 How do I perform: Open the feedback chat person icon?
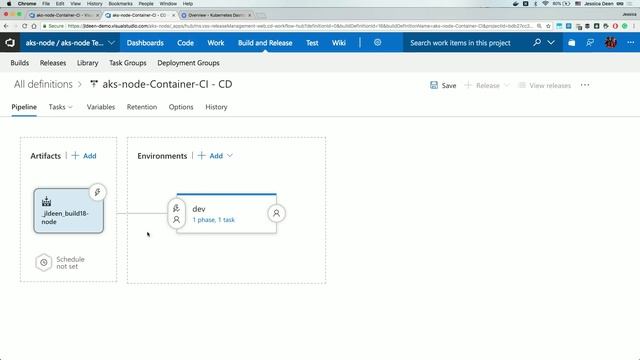point(590,42)
